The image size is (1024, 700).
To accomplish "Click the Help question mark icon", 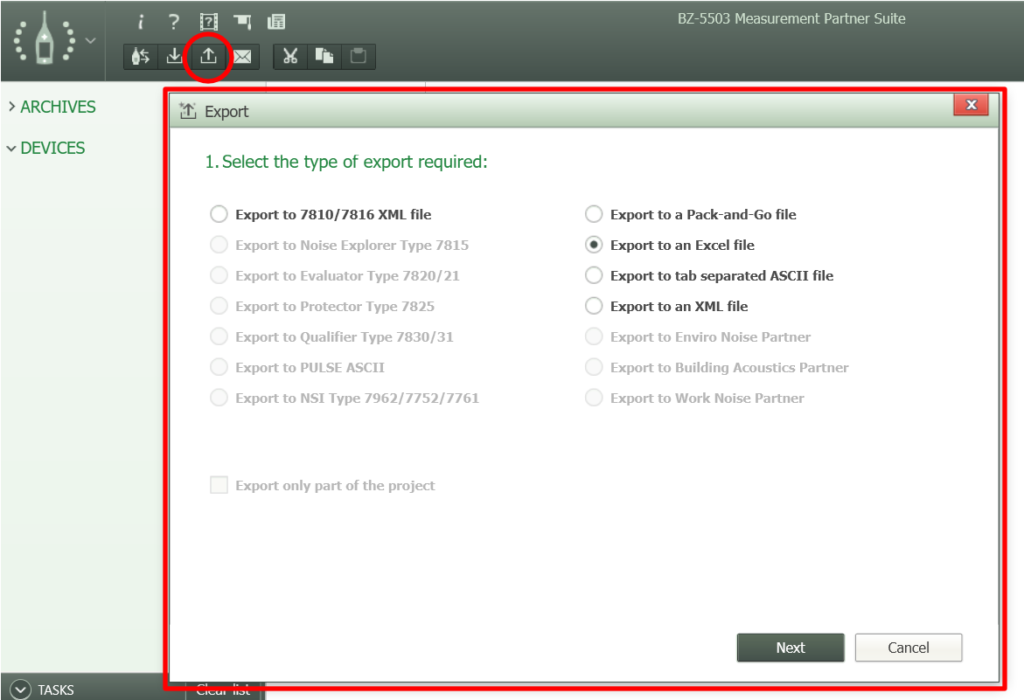I will (172, 20).
